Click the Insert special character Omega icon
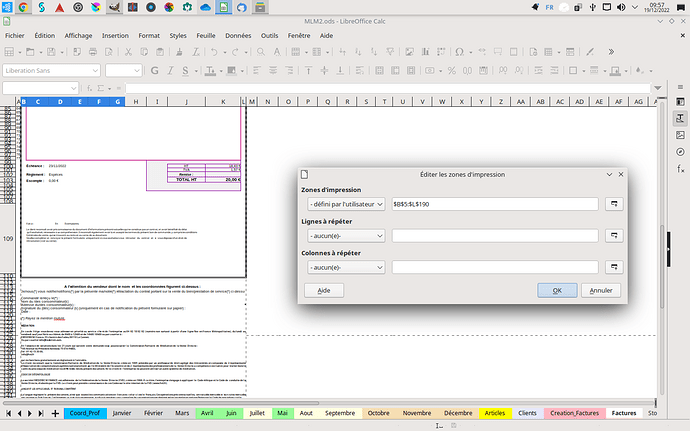Screen dimensions: 690x431 pos(459,52)
